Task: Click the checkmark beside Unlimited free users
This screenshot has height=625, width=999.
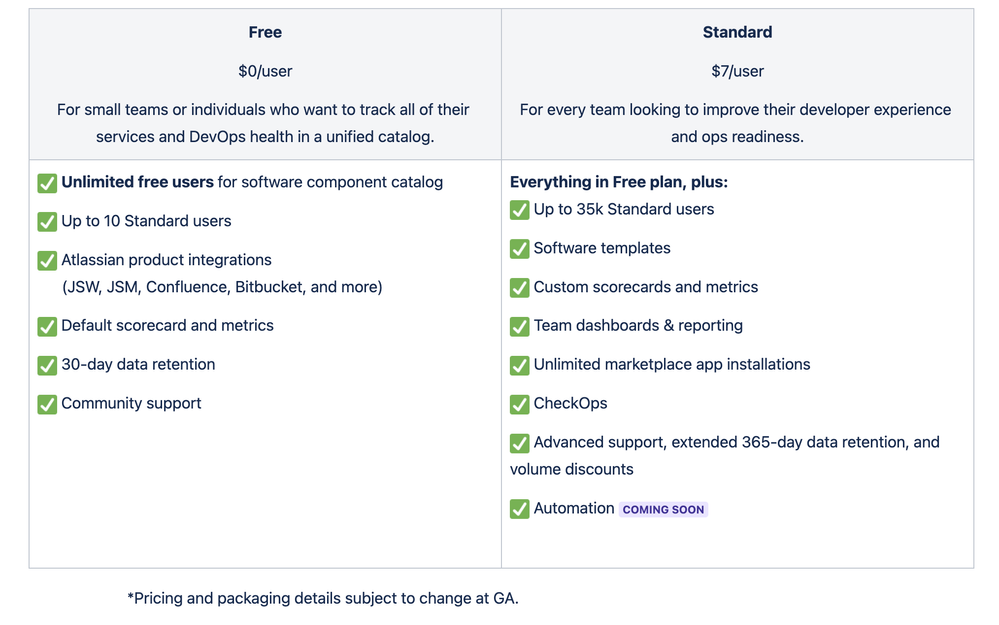Action: (47, 183)
